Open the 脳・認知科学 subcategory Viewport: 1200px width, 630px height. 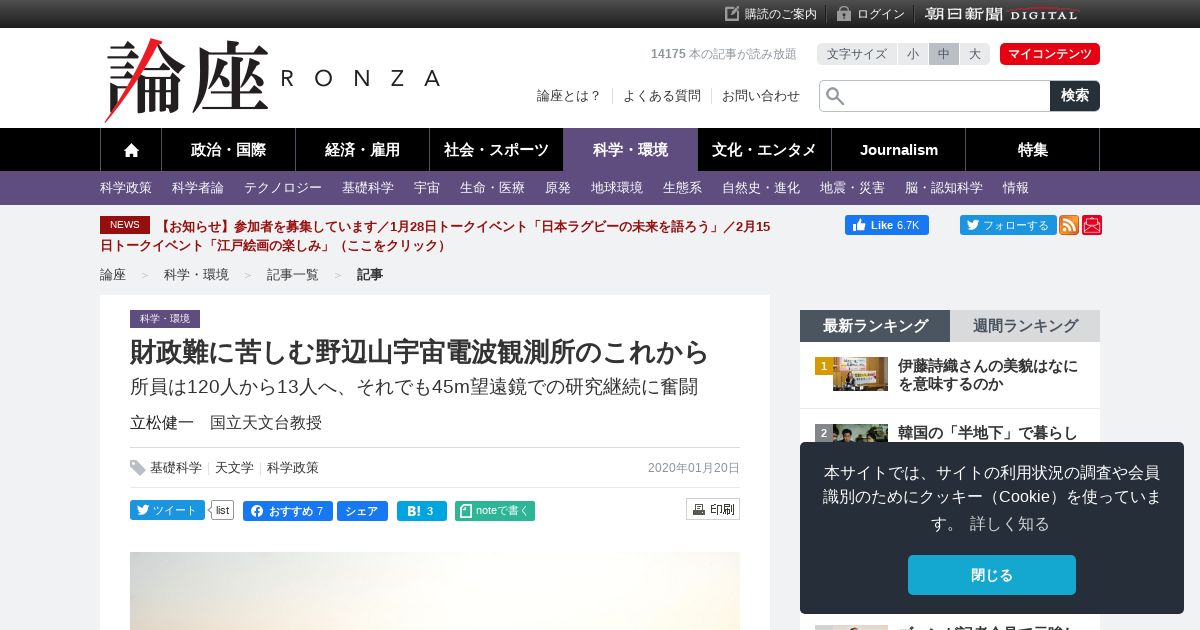click(944, 188)
